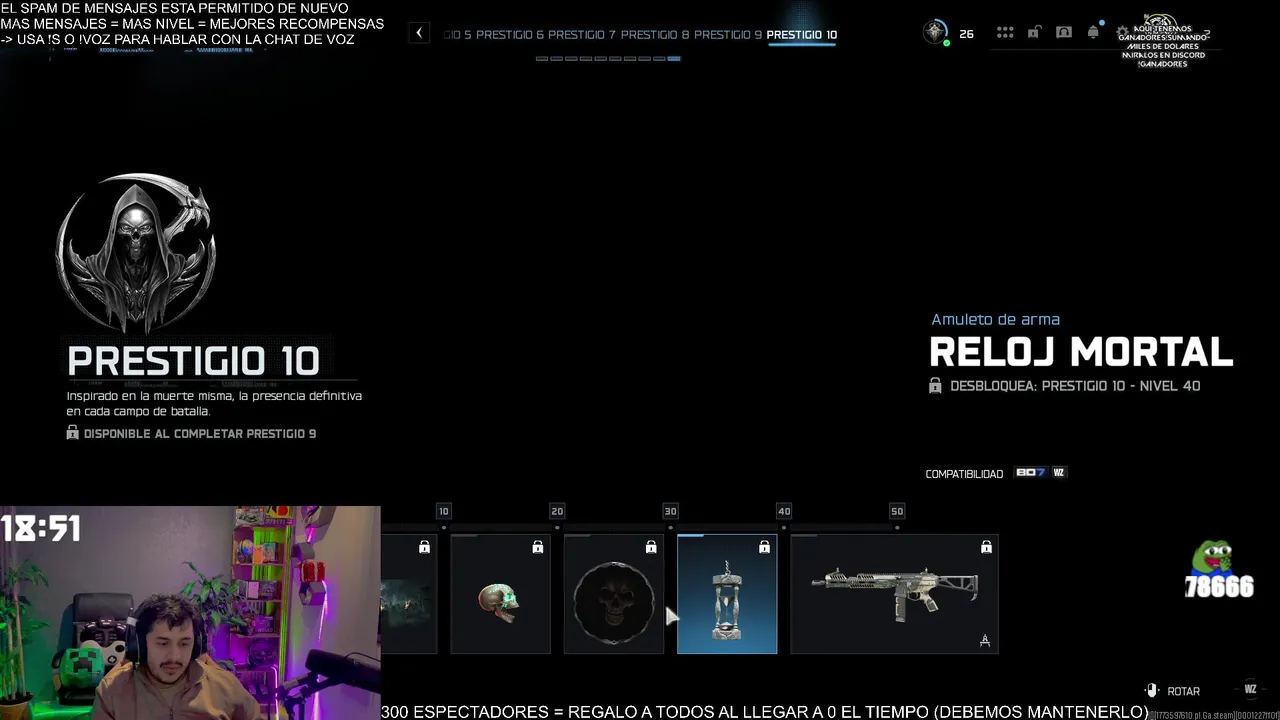Click the Disponible al completar Prestigio 9 text
This screenshot has height=720, width=1280.
click(x=200, y=434)
